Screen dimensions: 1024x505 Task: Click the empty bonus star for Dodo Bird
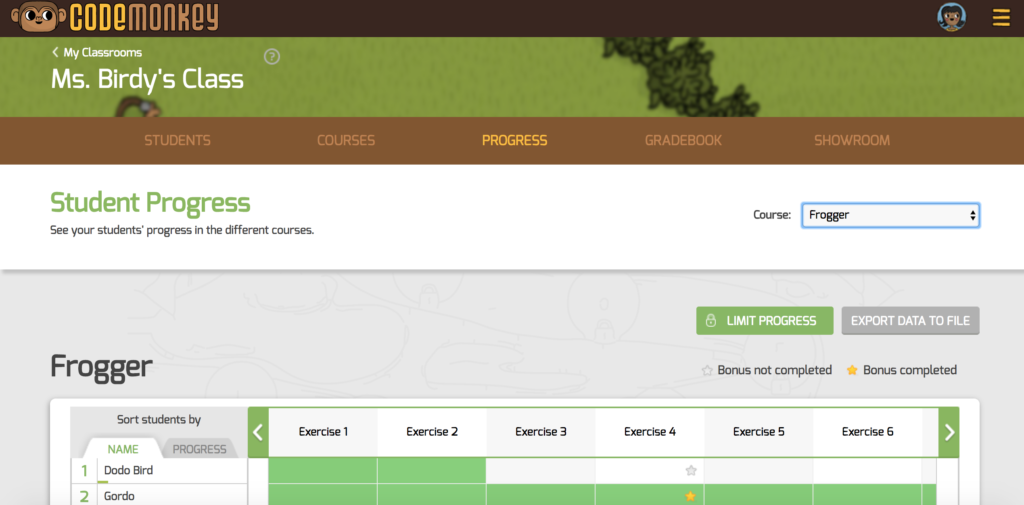(x=690, y=470)
